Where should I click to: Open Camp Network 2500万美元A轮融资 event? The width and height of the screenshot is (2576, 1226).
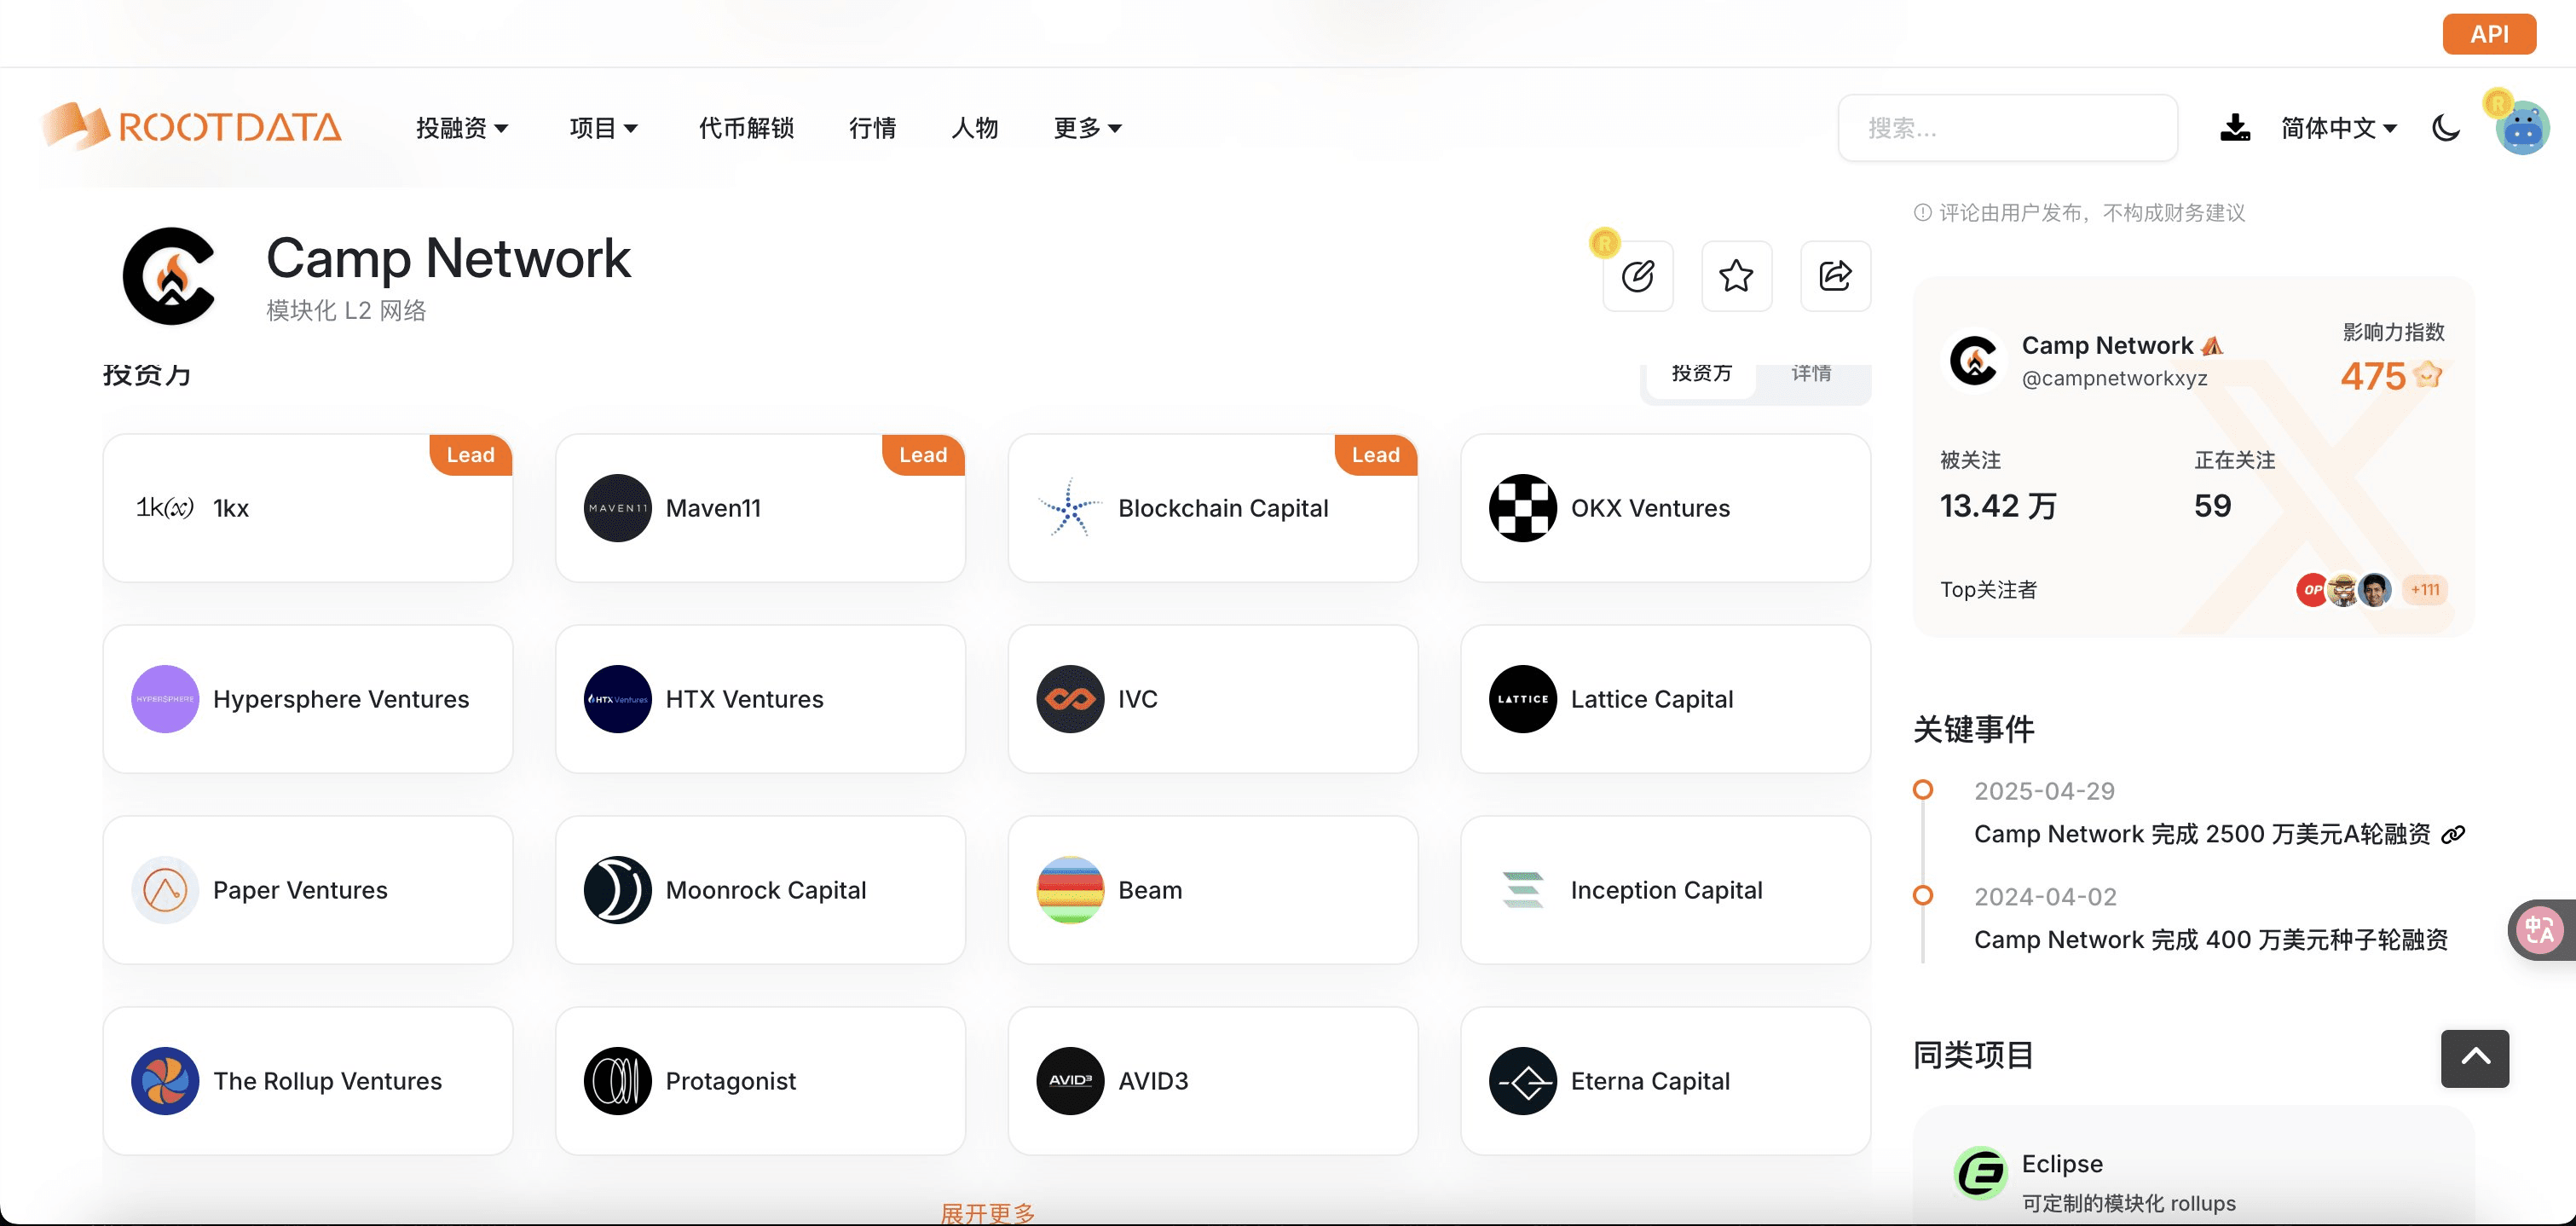pos(2202,834)
